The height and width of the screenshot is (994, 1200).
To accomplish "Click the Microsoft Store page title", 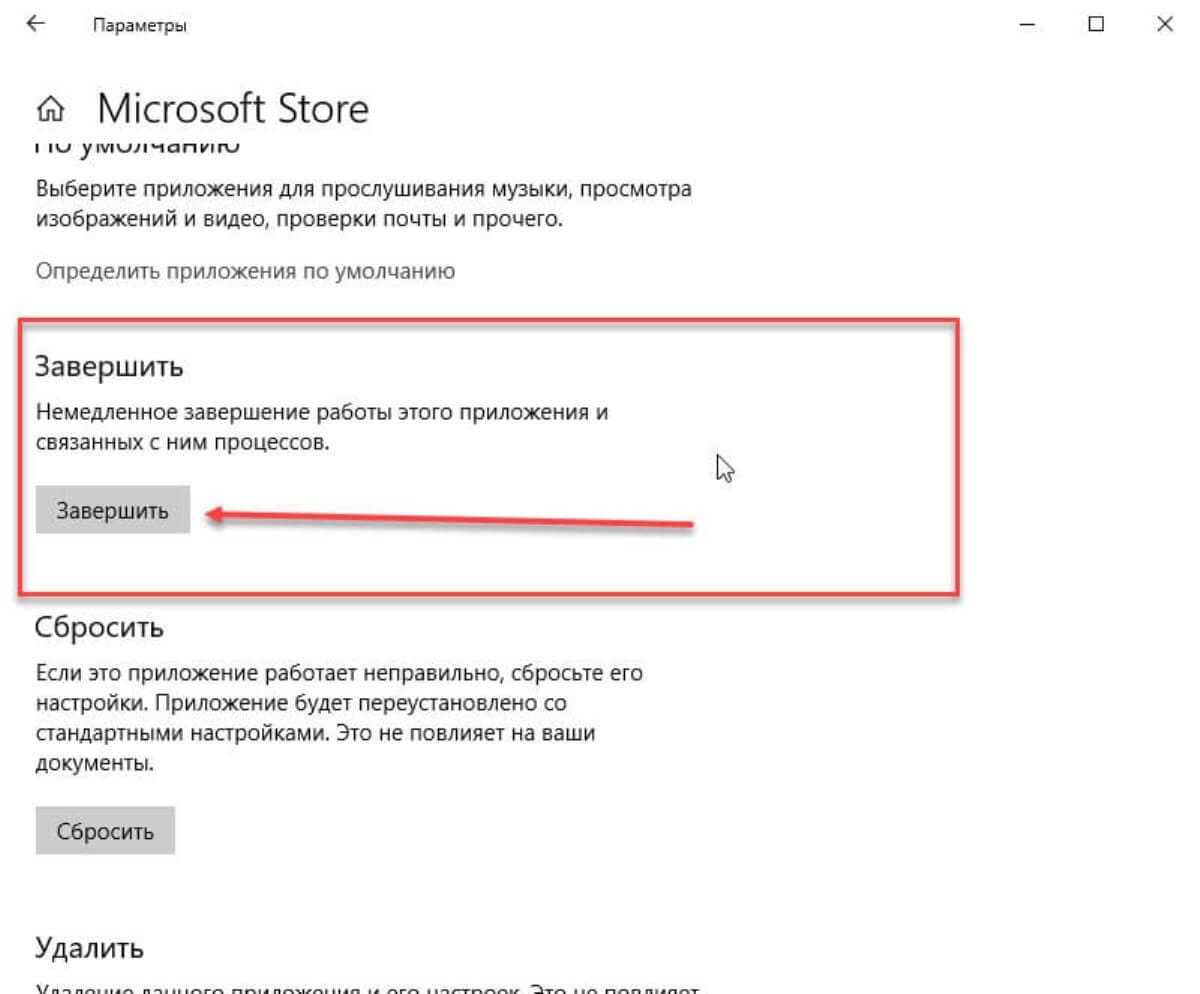I will coord(233,108).
